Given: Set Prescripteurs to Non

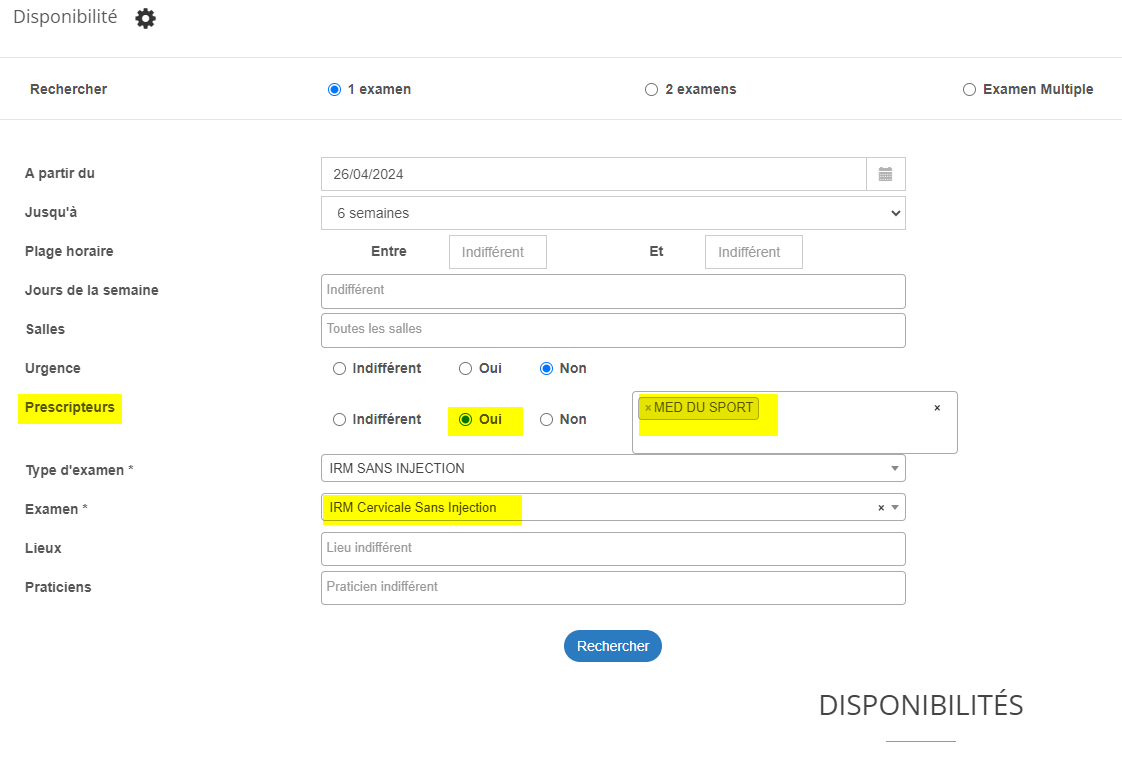Looking at the screenshot, I should click(546, 419).
